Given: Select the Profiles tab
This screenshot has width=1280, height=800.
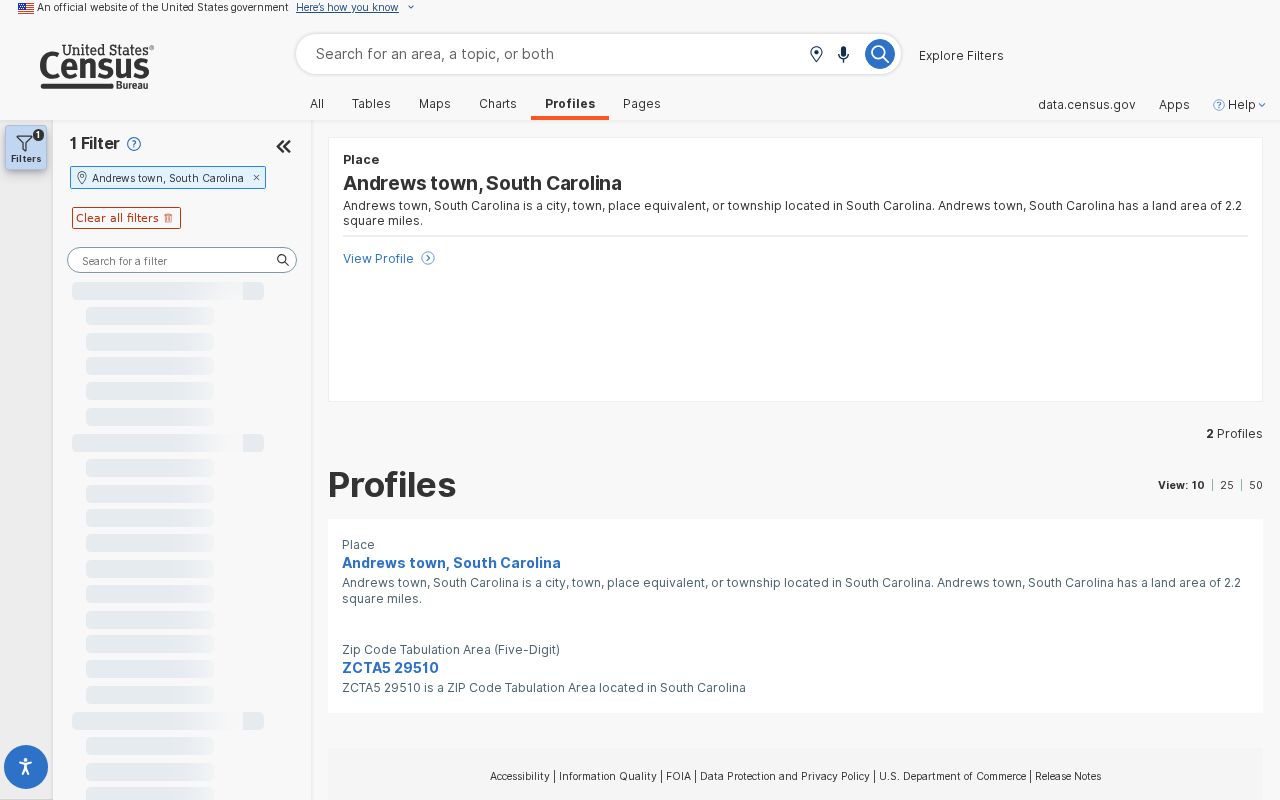Looking at the screenshot, I should coord(570,104).
